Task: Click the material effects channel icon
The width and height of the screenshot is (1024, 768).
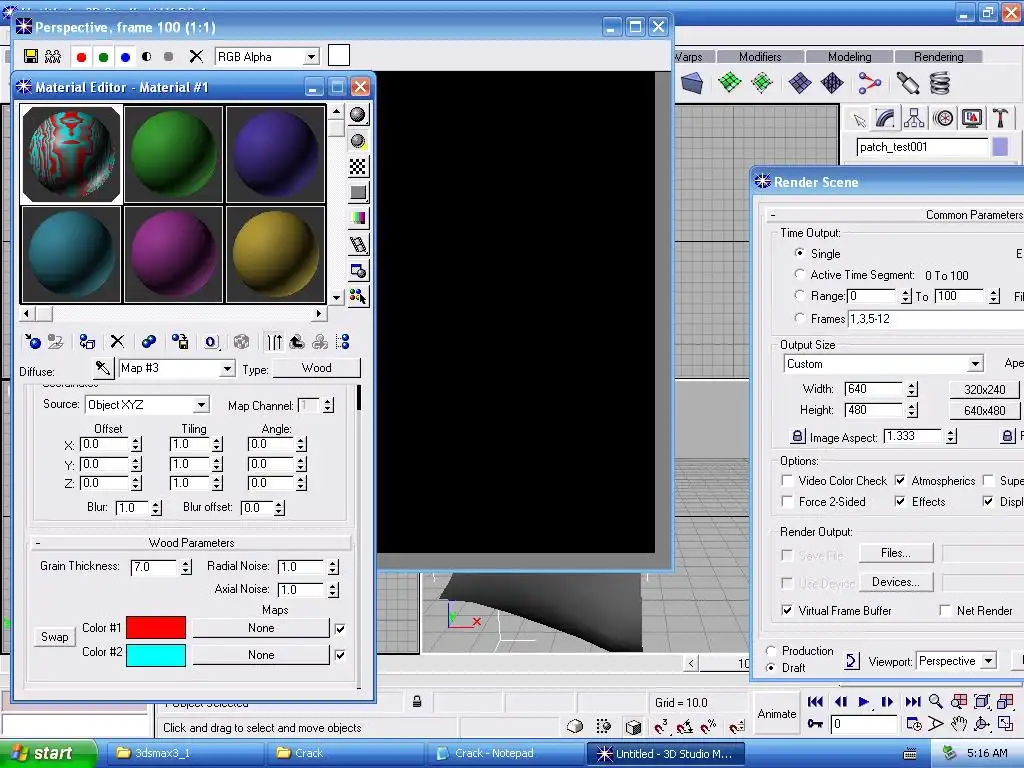Action: (x=210, y=342)
